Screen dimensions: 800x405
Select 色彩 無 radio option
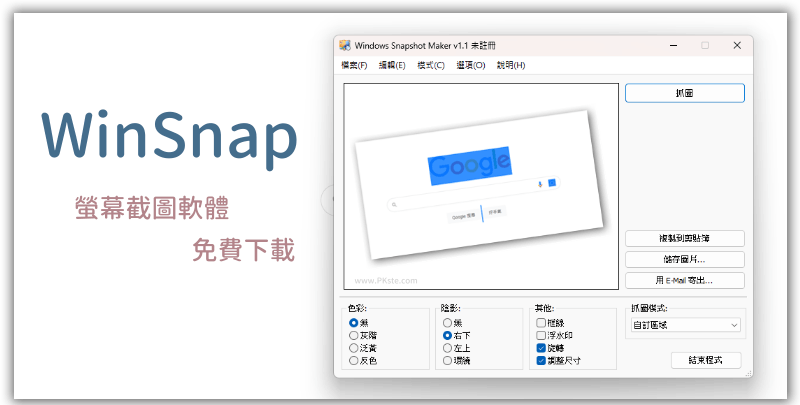point(359,323)
